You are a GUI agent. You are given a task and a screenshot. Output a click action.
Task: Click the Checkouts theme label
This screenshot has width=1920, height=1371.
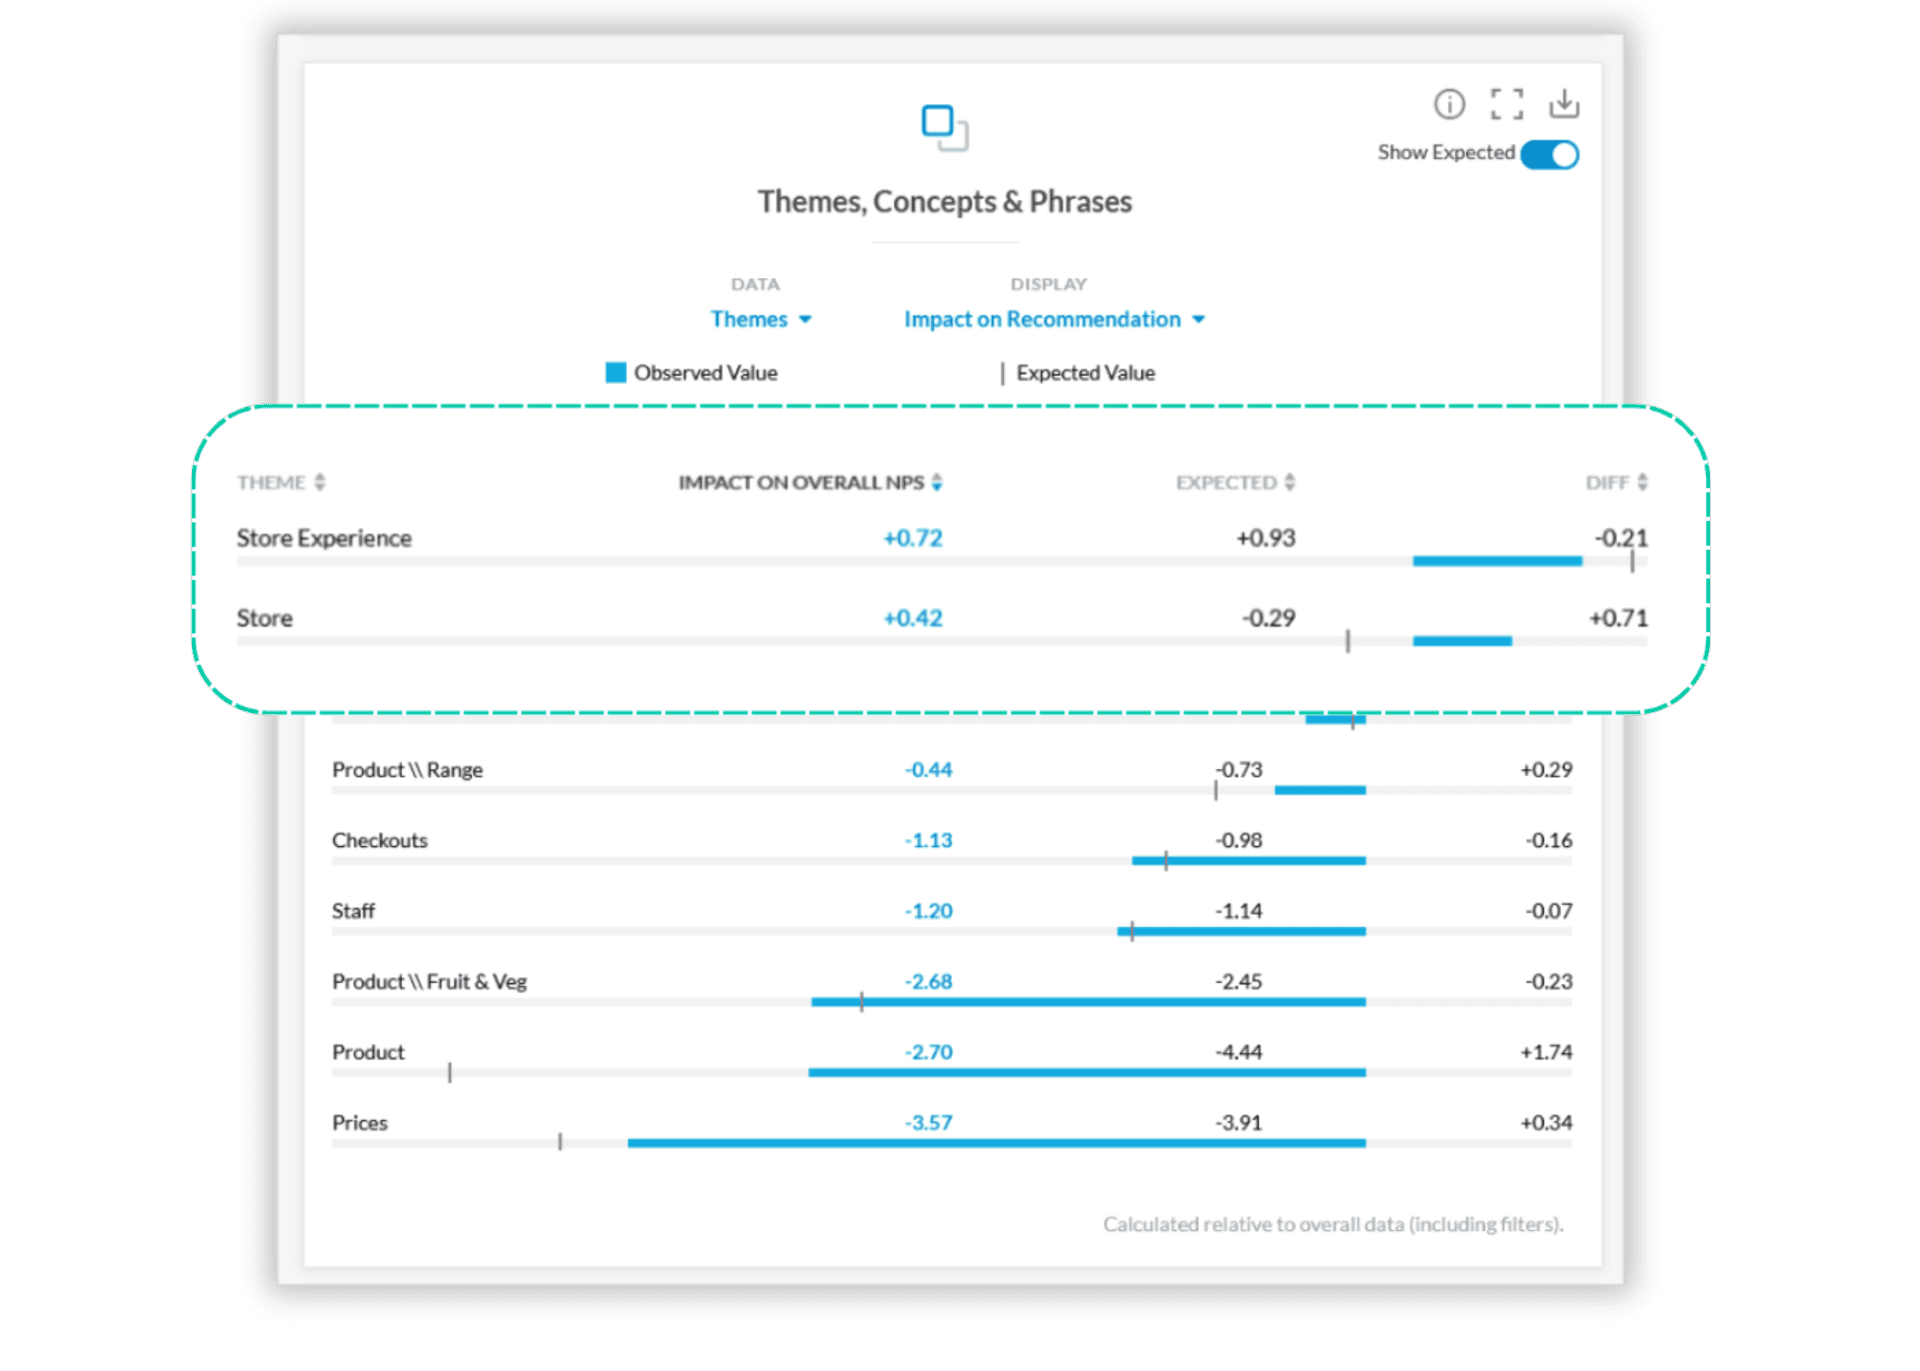[x=379, y=840]
